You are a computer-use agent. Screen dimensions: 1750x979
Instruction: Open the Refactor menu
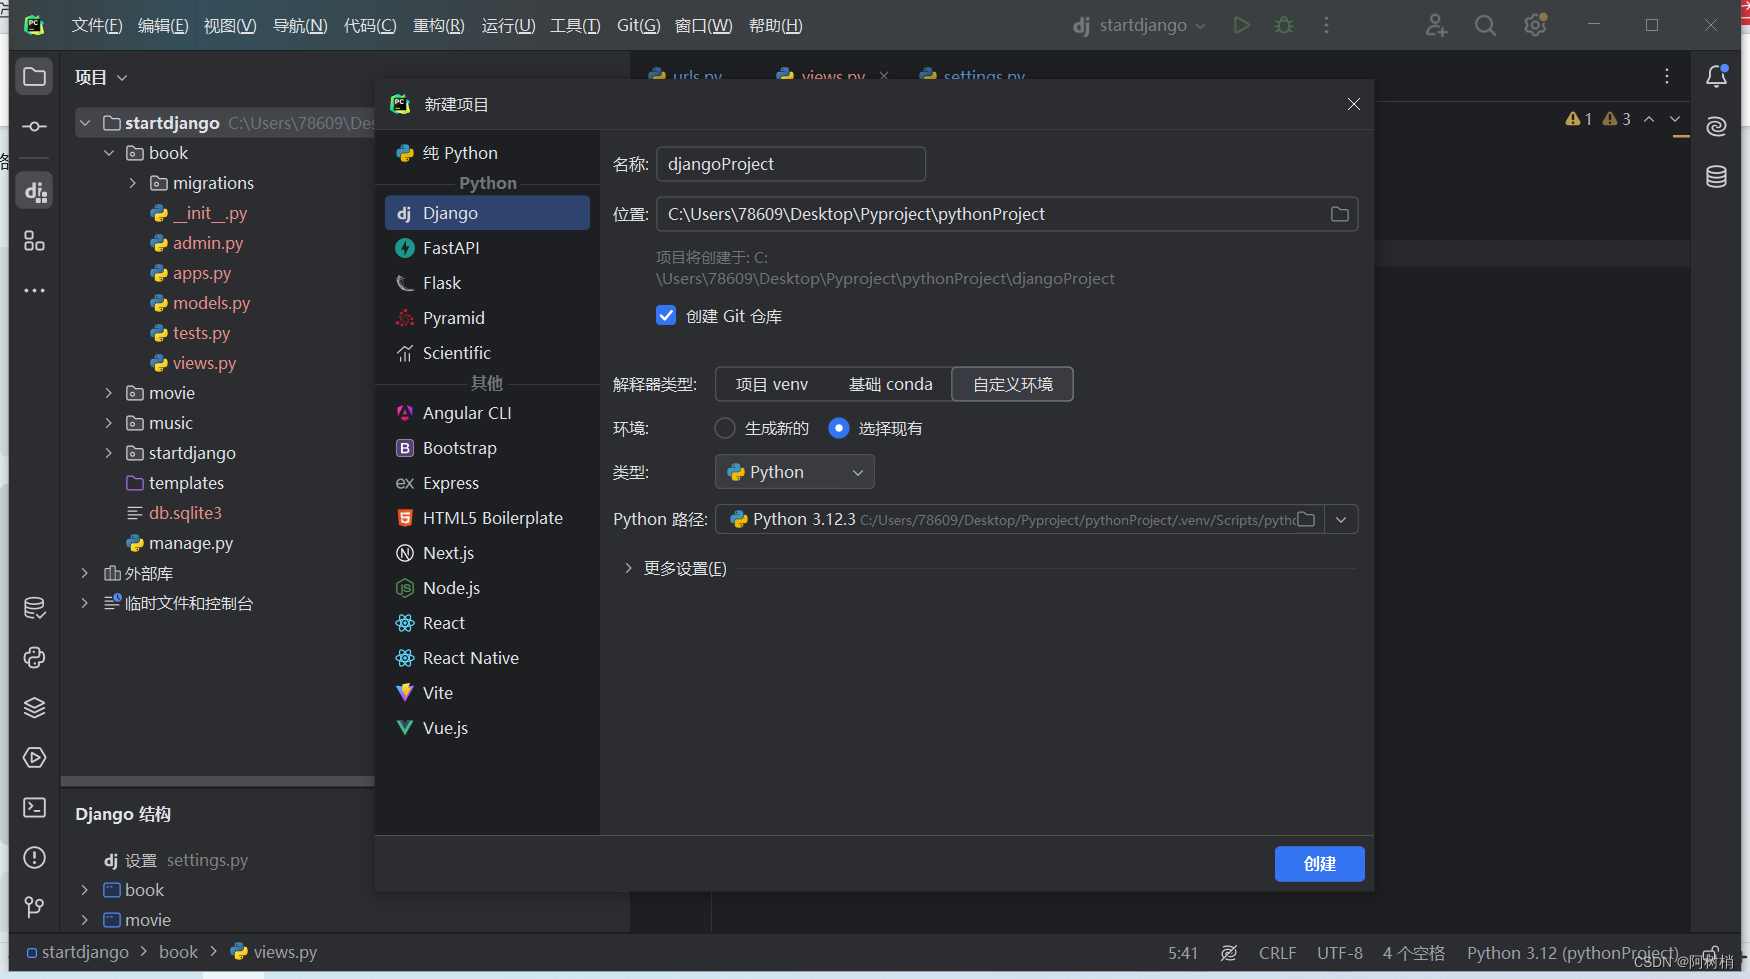click(x=439, y=25)
